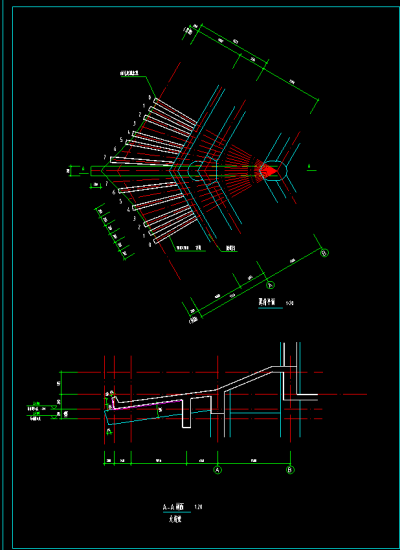Select the upper elevation marker triangle in section
The height and width of the screenshot is (550, 400).
click(x=53, y=407)
